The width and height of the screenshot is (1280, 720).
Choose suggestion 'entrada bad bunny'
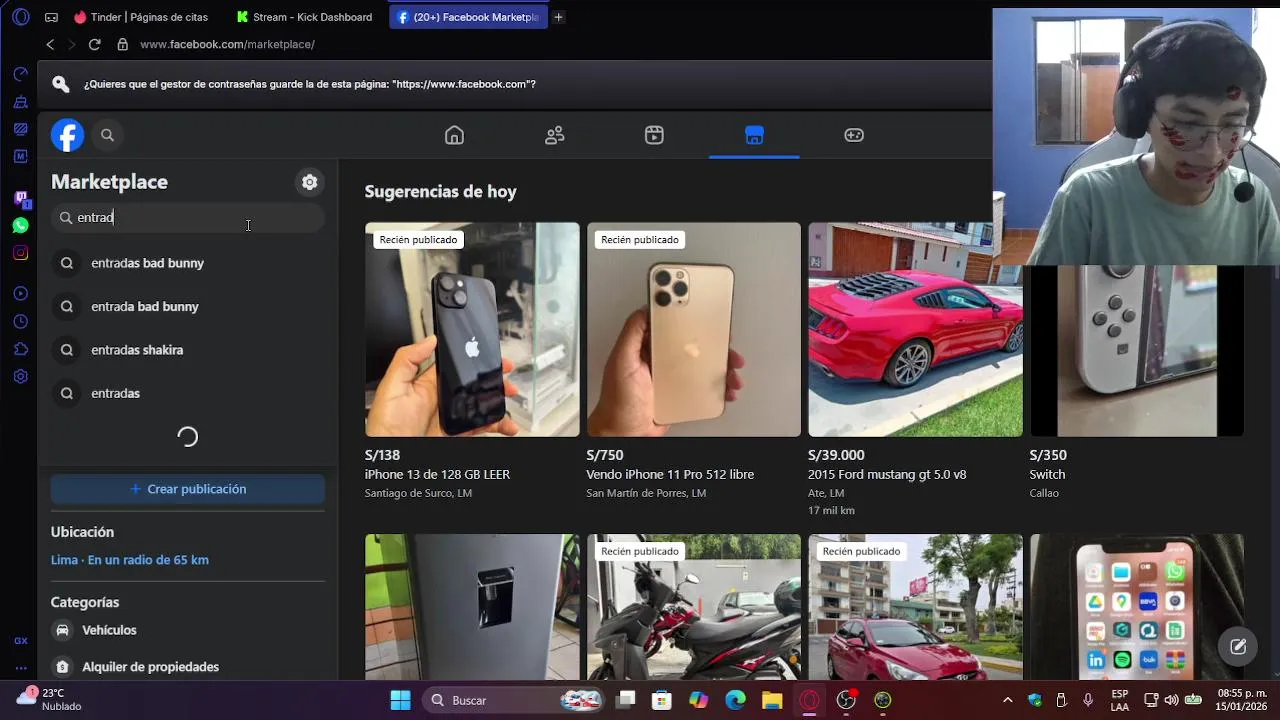(188, 306)
